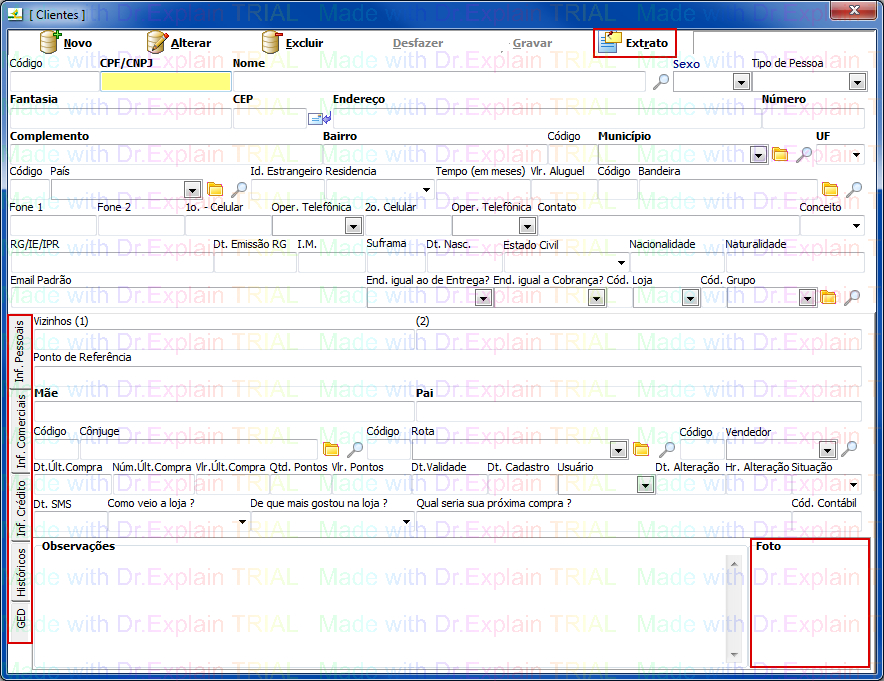This screenshot has height=681, width=884.
Task: Open the Tipo de Pessoa dropdown
Action: [857, 82]
